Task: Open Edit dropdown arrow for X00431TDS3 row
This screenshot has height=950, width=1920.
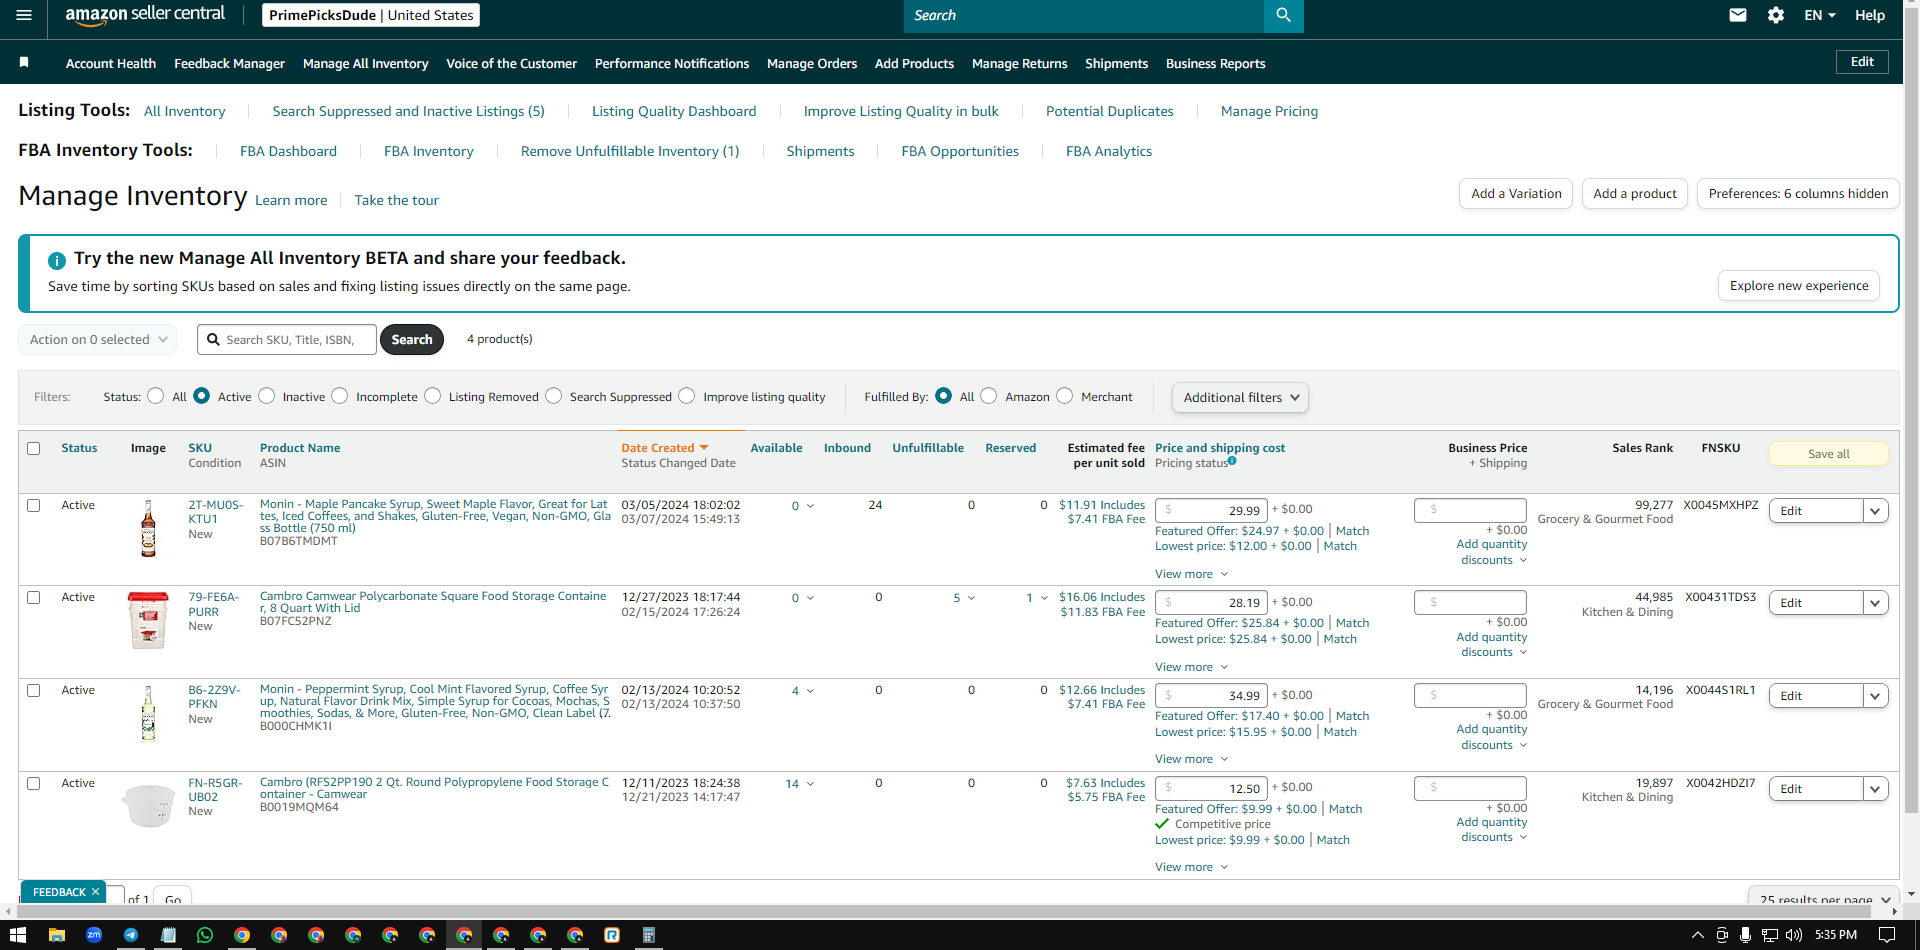Action: (x=1876, y=603)
